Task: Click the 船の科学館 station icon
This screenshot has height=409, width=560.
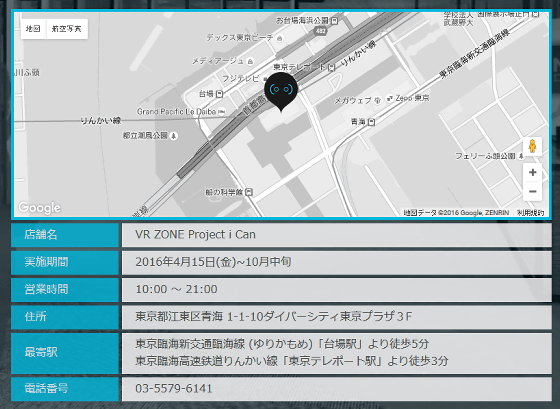Action: [249, 192]
